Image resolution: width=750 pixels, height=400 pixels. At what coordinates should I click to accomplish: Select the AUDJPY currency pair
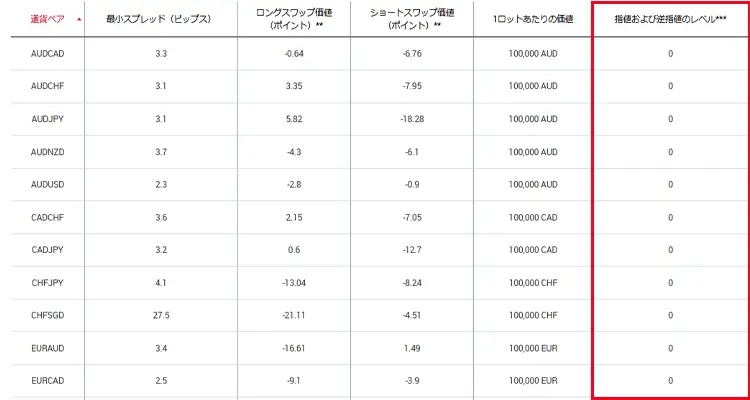47,119
